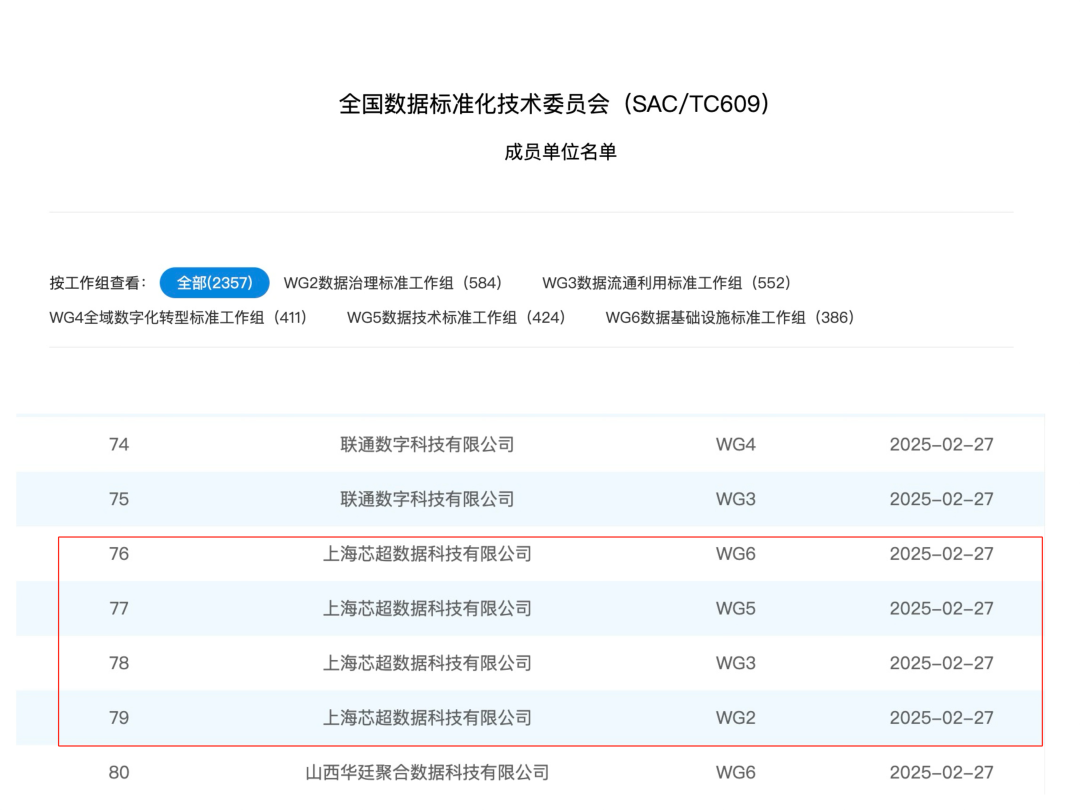
Task: Click date 2025-02-27 in row 78
Action: tap(942, 663)
